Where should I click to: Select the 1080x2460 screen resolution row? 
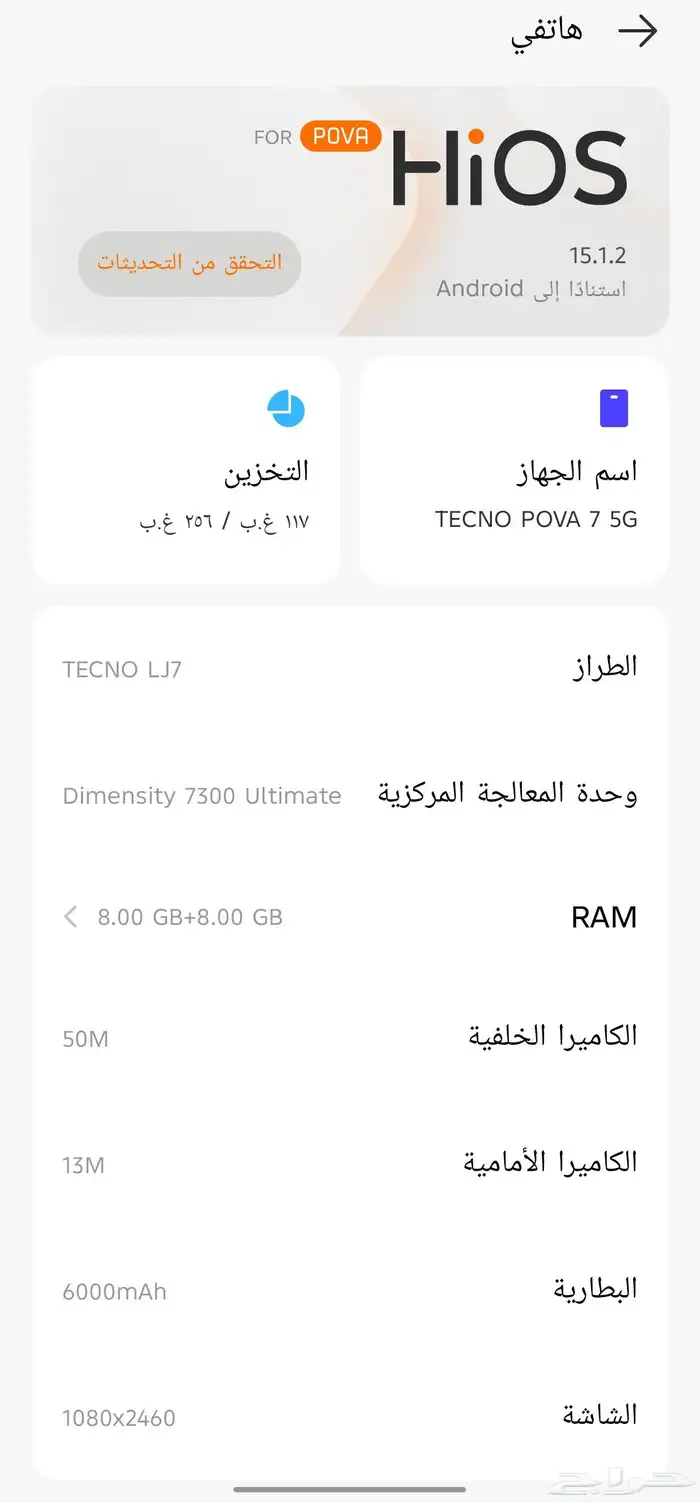[x=350, y=1416]
